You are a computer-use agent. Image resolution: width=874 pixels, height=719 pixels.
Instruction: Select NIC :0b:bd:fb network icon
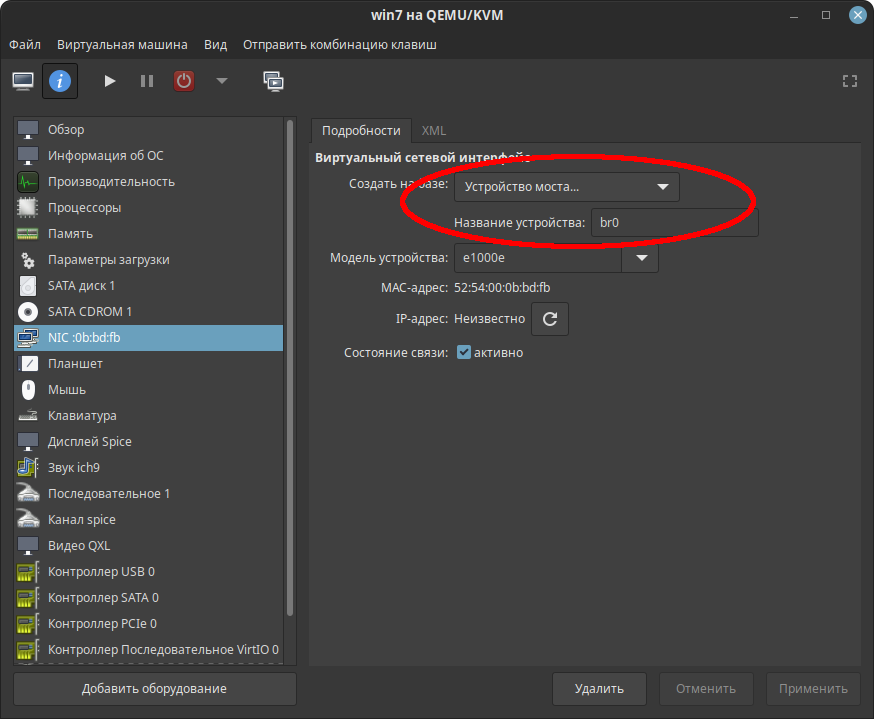click(x=28, y=338)
